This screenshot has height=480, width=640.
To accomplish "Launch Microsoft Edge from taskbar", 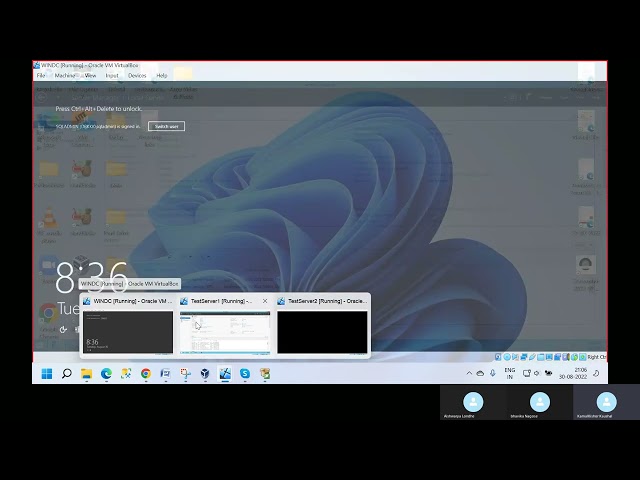I will (x=106, y=373).
